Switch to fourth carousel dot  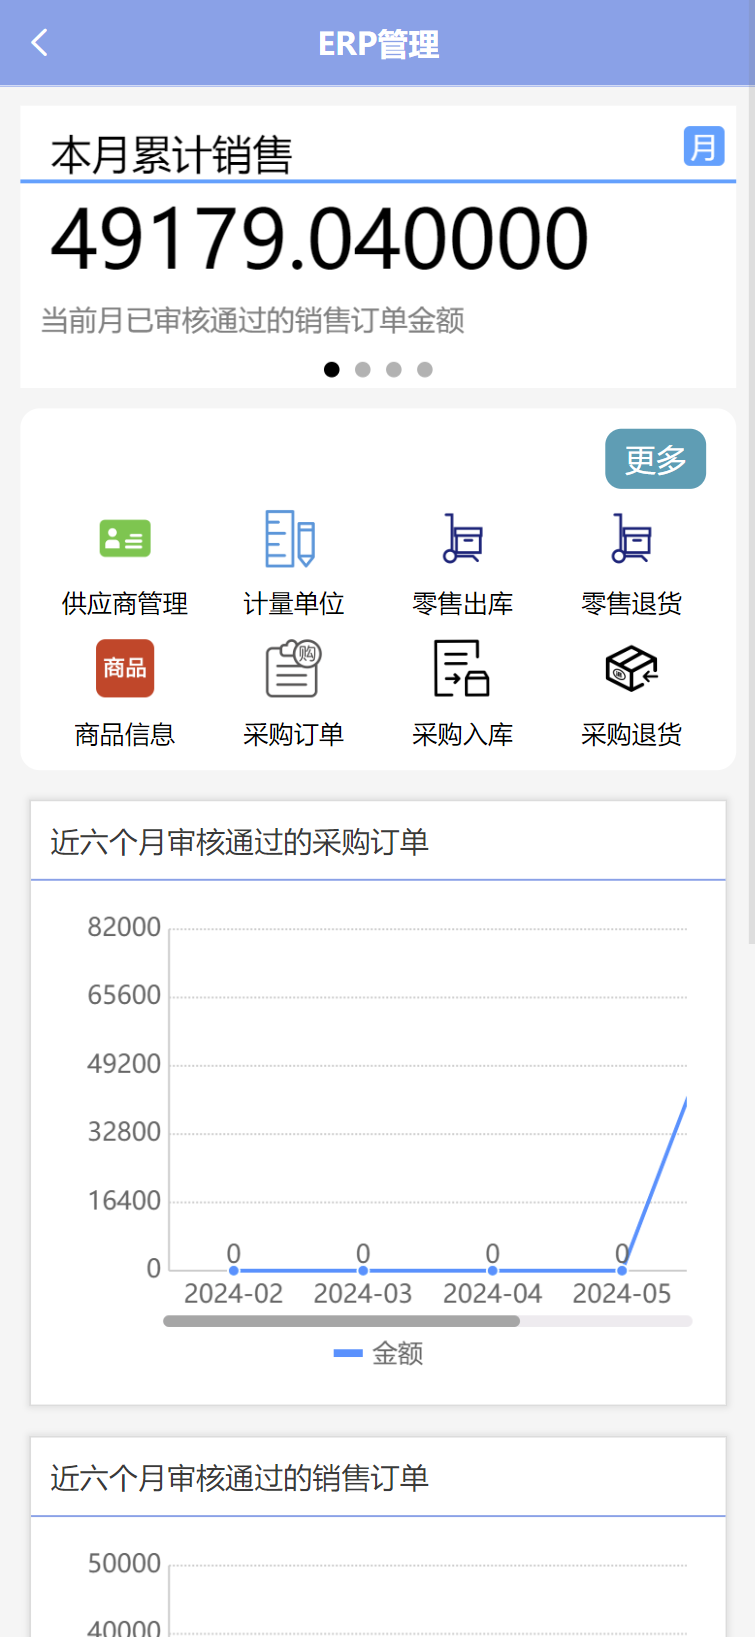pyautogui.click(x=425, y=369)
